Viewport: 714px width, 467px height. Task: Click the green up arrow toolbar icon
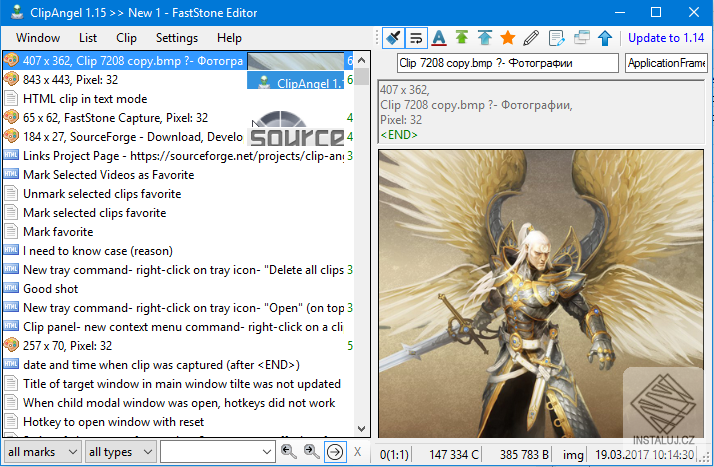coord(462,38)
